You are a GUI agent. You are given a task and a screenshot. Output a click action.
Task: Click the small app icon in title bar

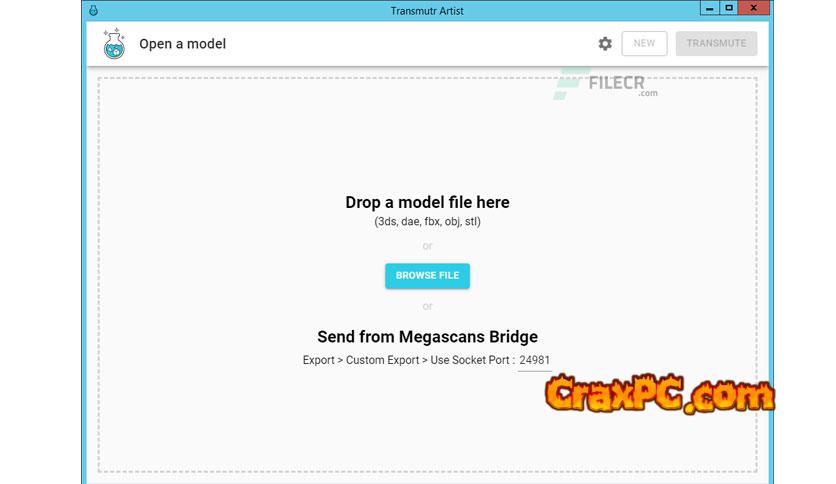pos(93,10)
